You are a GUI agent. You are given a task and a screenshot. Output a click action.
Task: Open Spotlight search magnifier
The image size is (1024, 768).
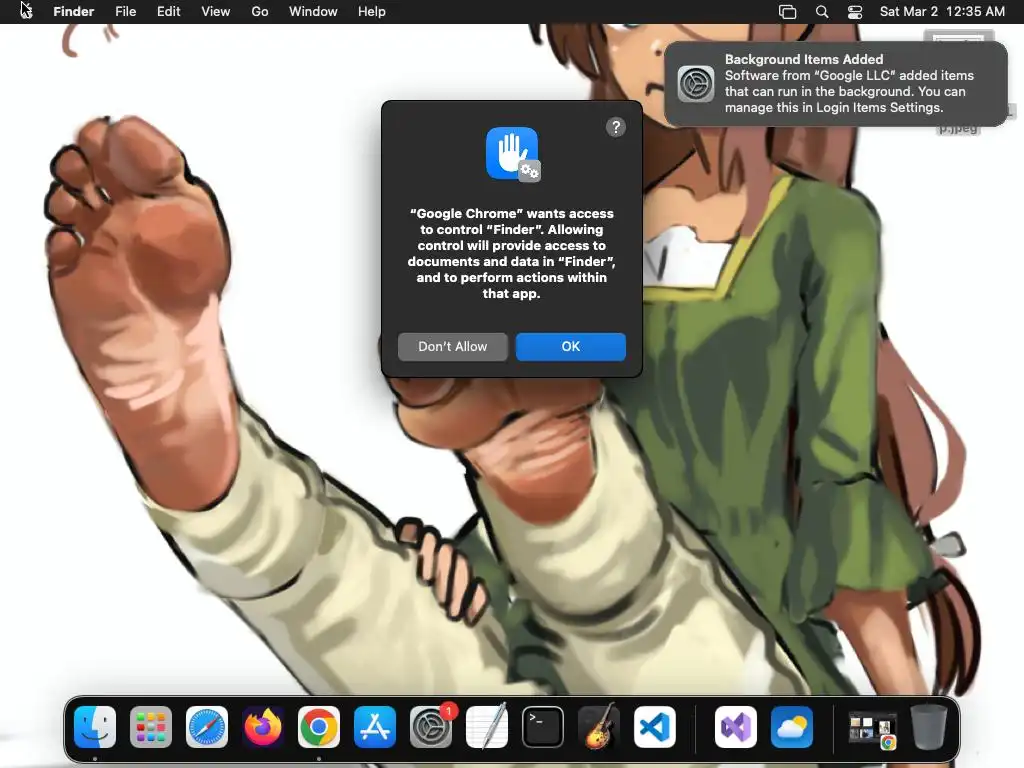[x=822, y=12]
